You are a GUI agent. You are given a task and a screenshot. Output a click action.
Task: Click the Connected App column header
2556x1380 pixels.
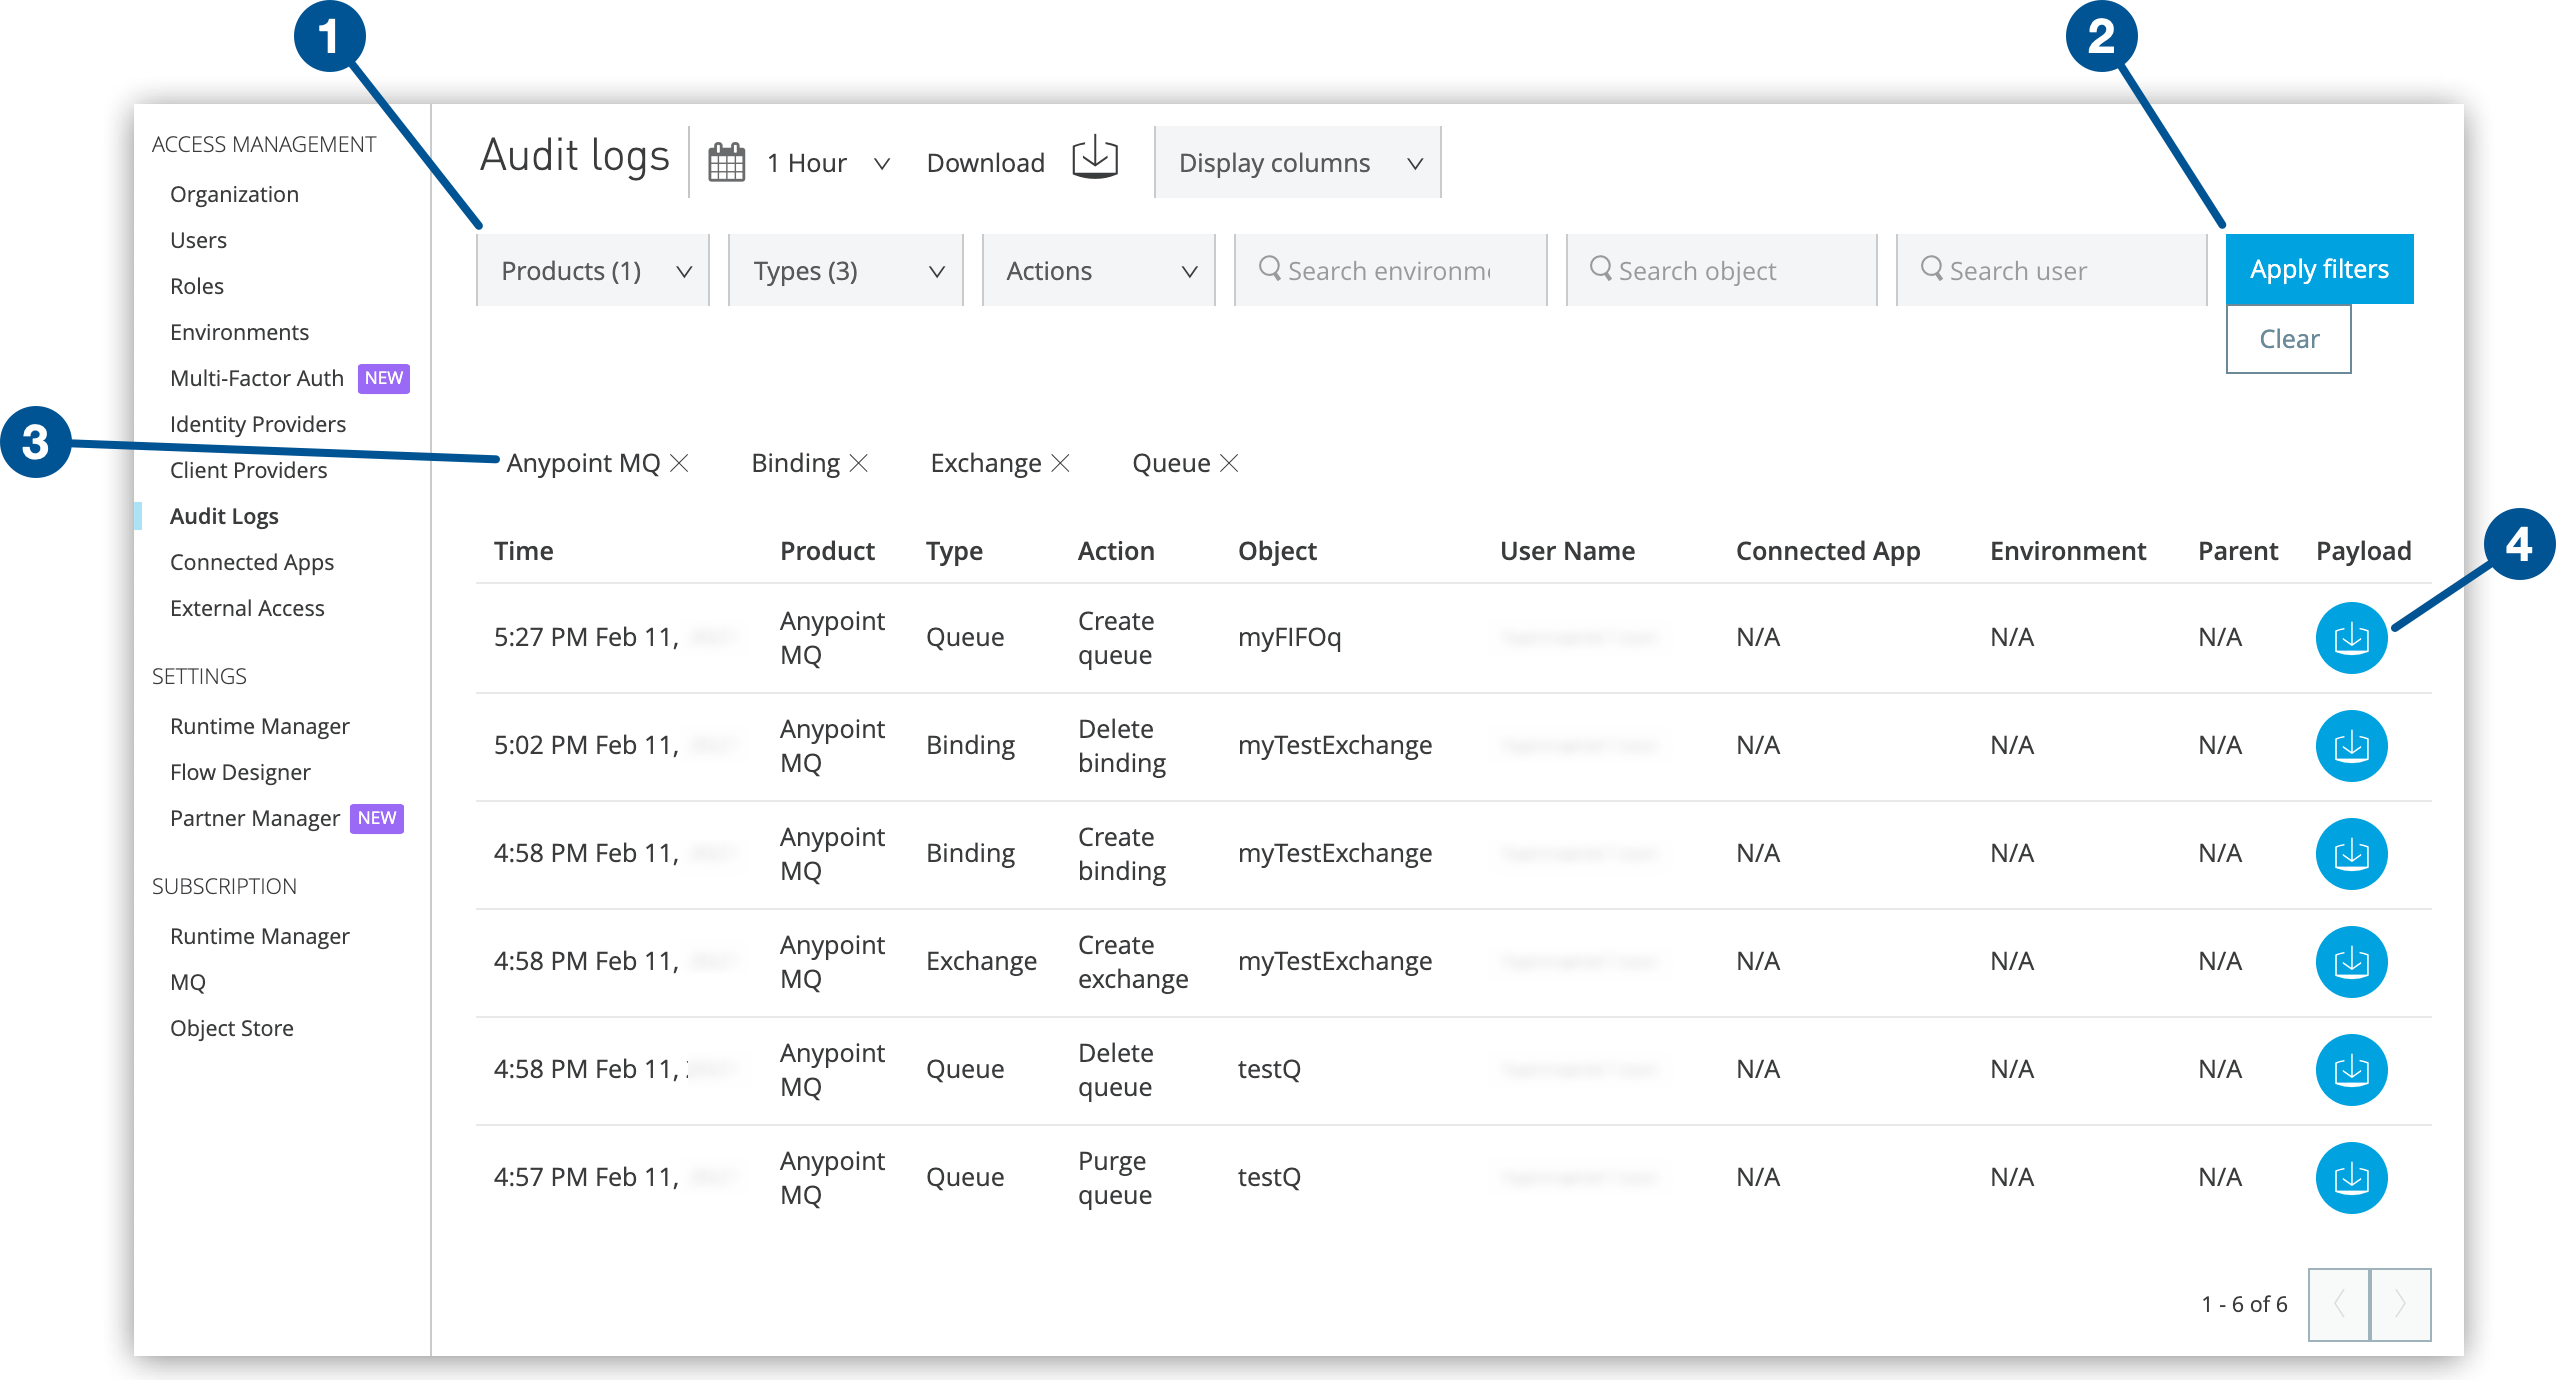click(1828, 551)
